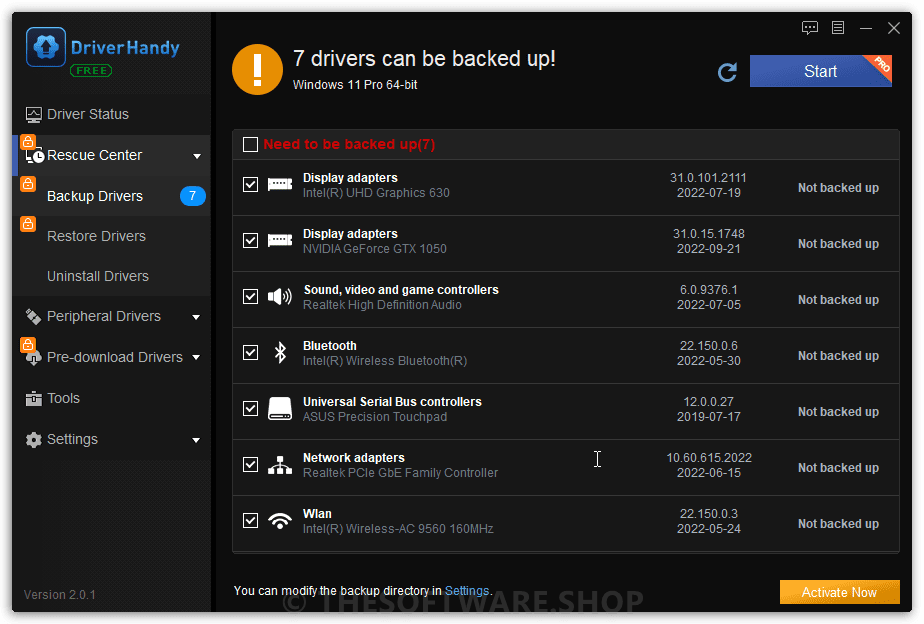This screenshot has width=924, height=624.
Task: Click the orange exclamation warning icon
Action: click(x=258, y=70)
